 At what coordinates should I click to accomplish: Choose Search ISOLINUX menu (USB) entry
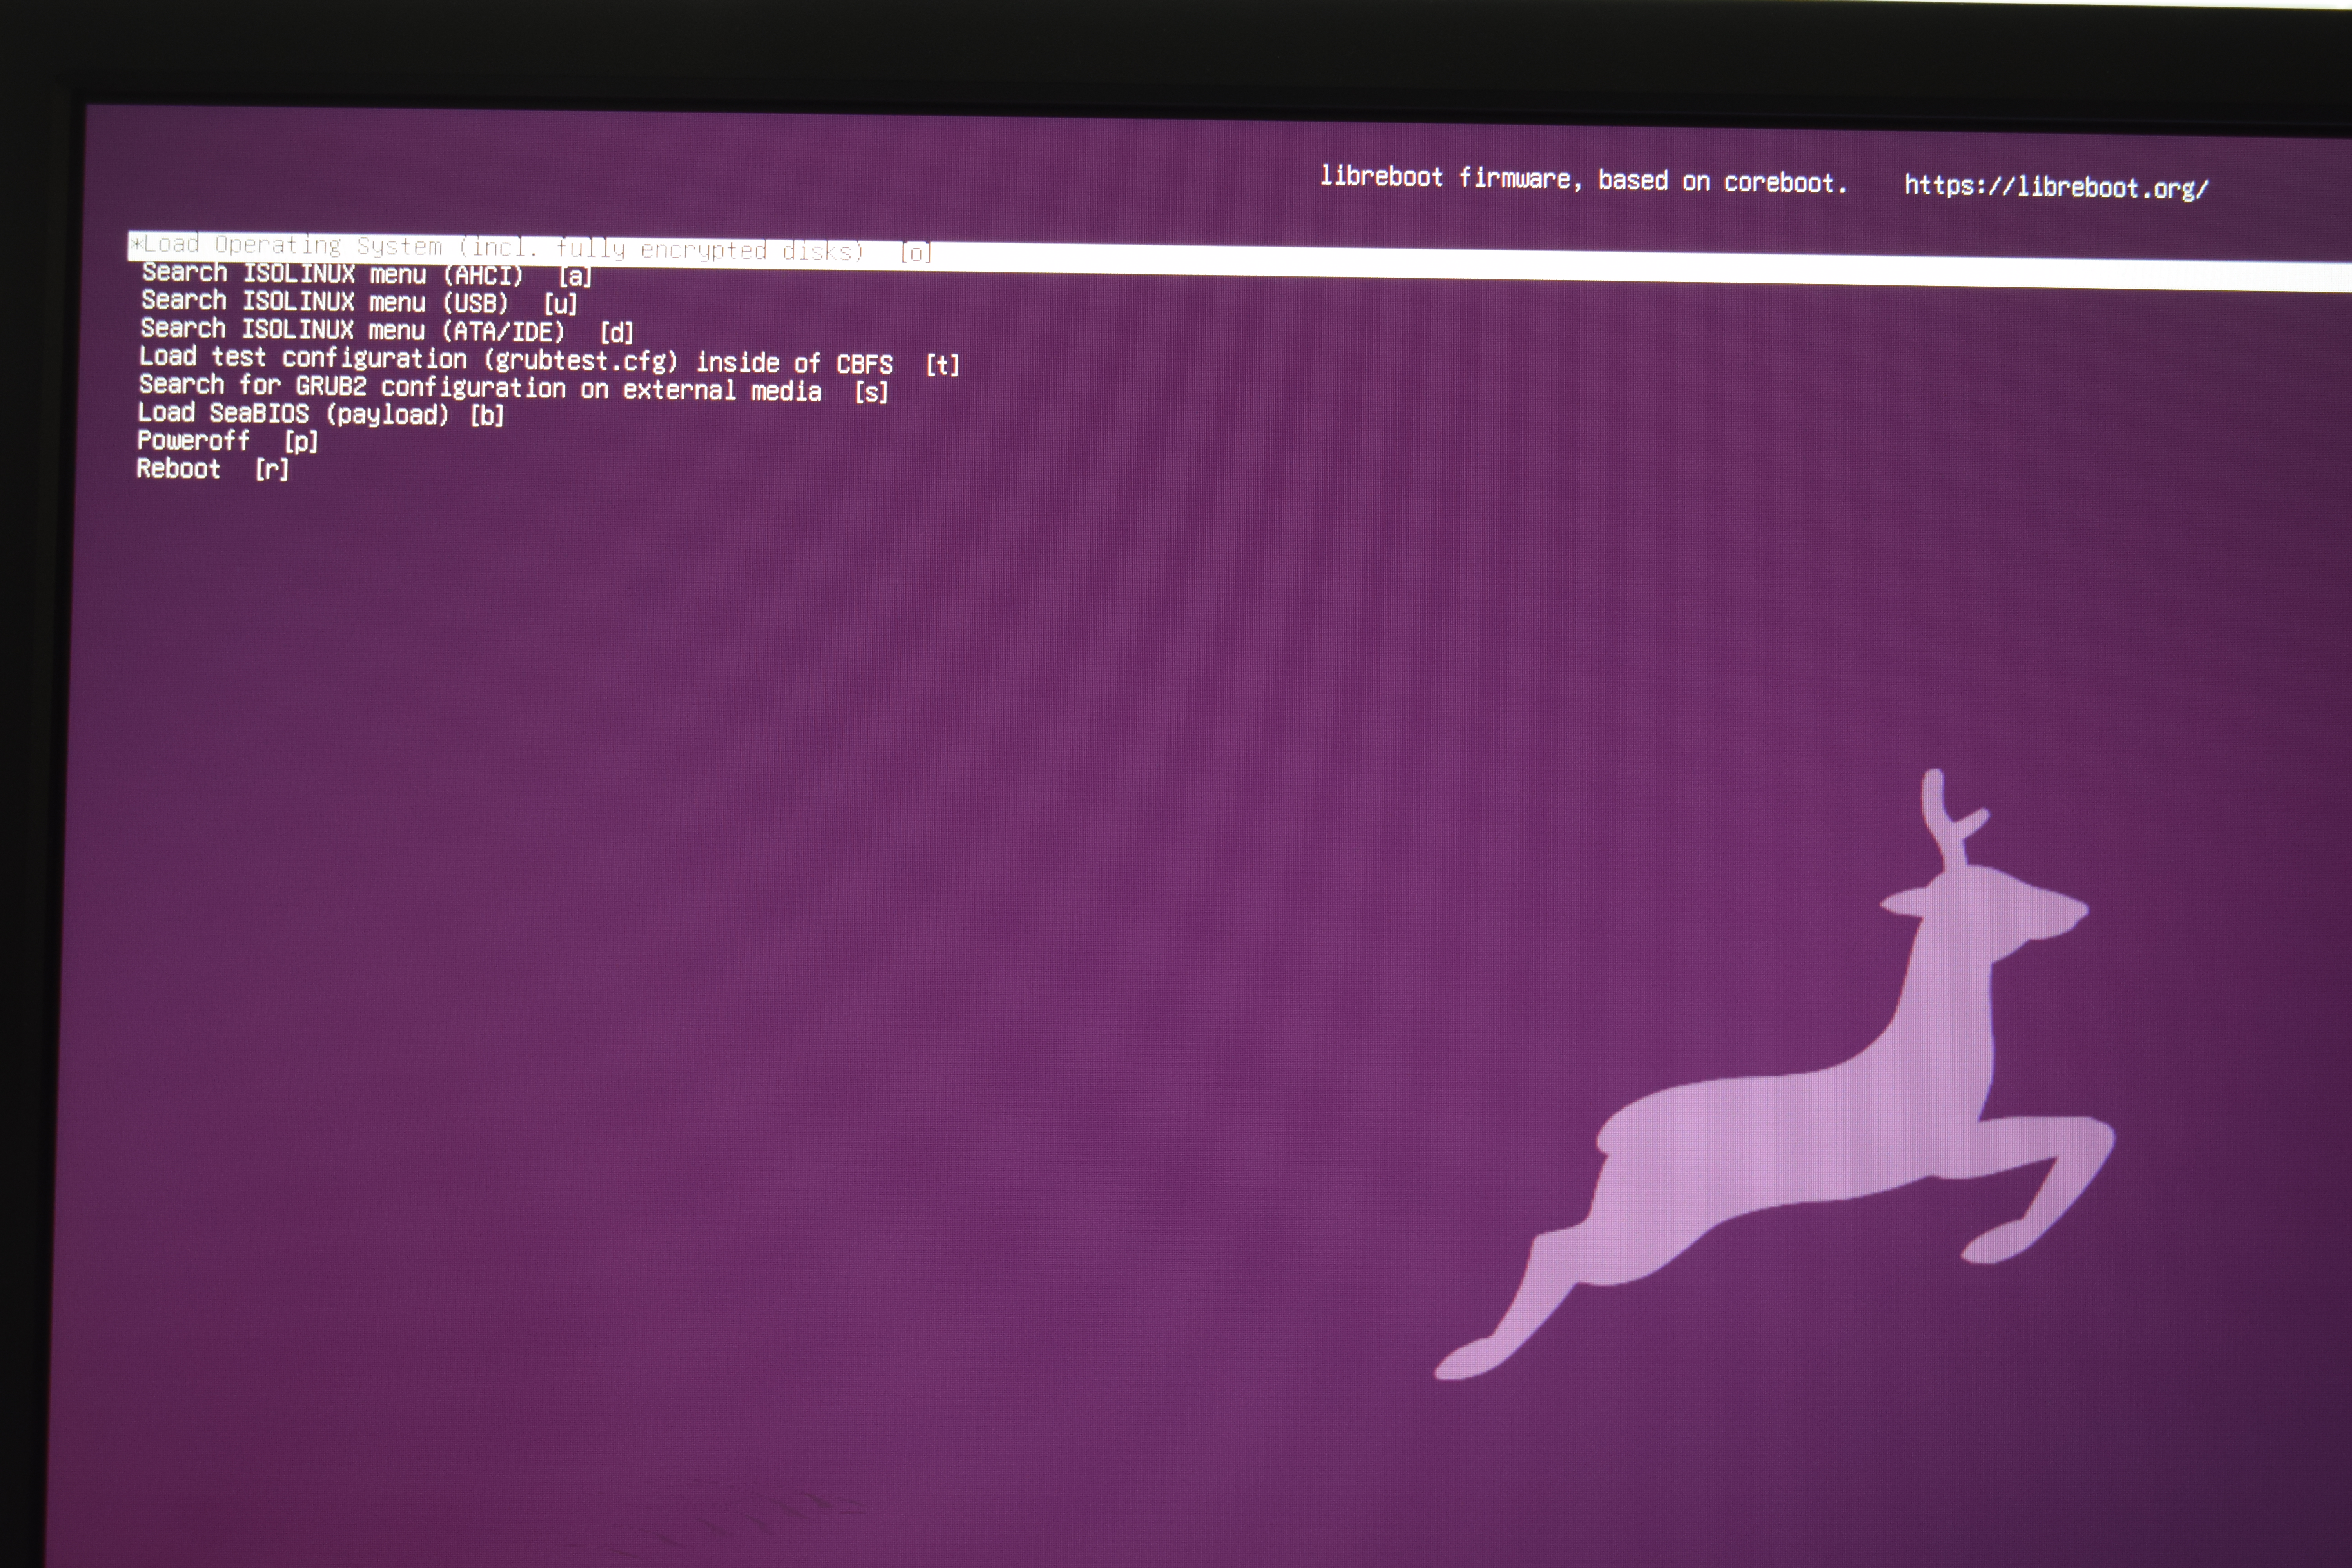click(324, 301)
